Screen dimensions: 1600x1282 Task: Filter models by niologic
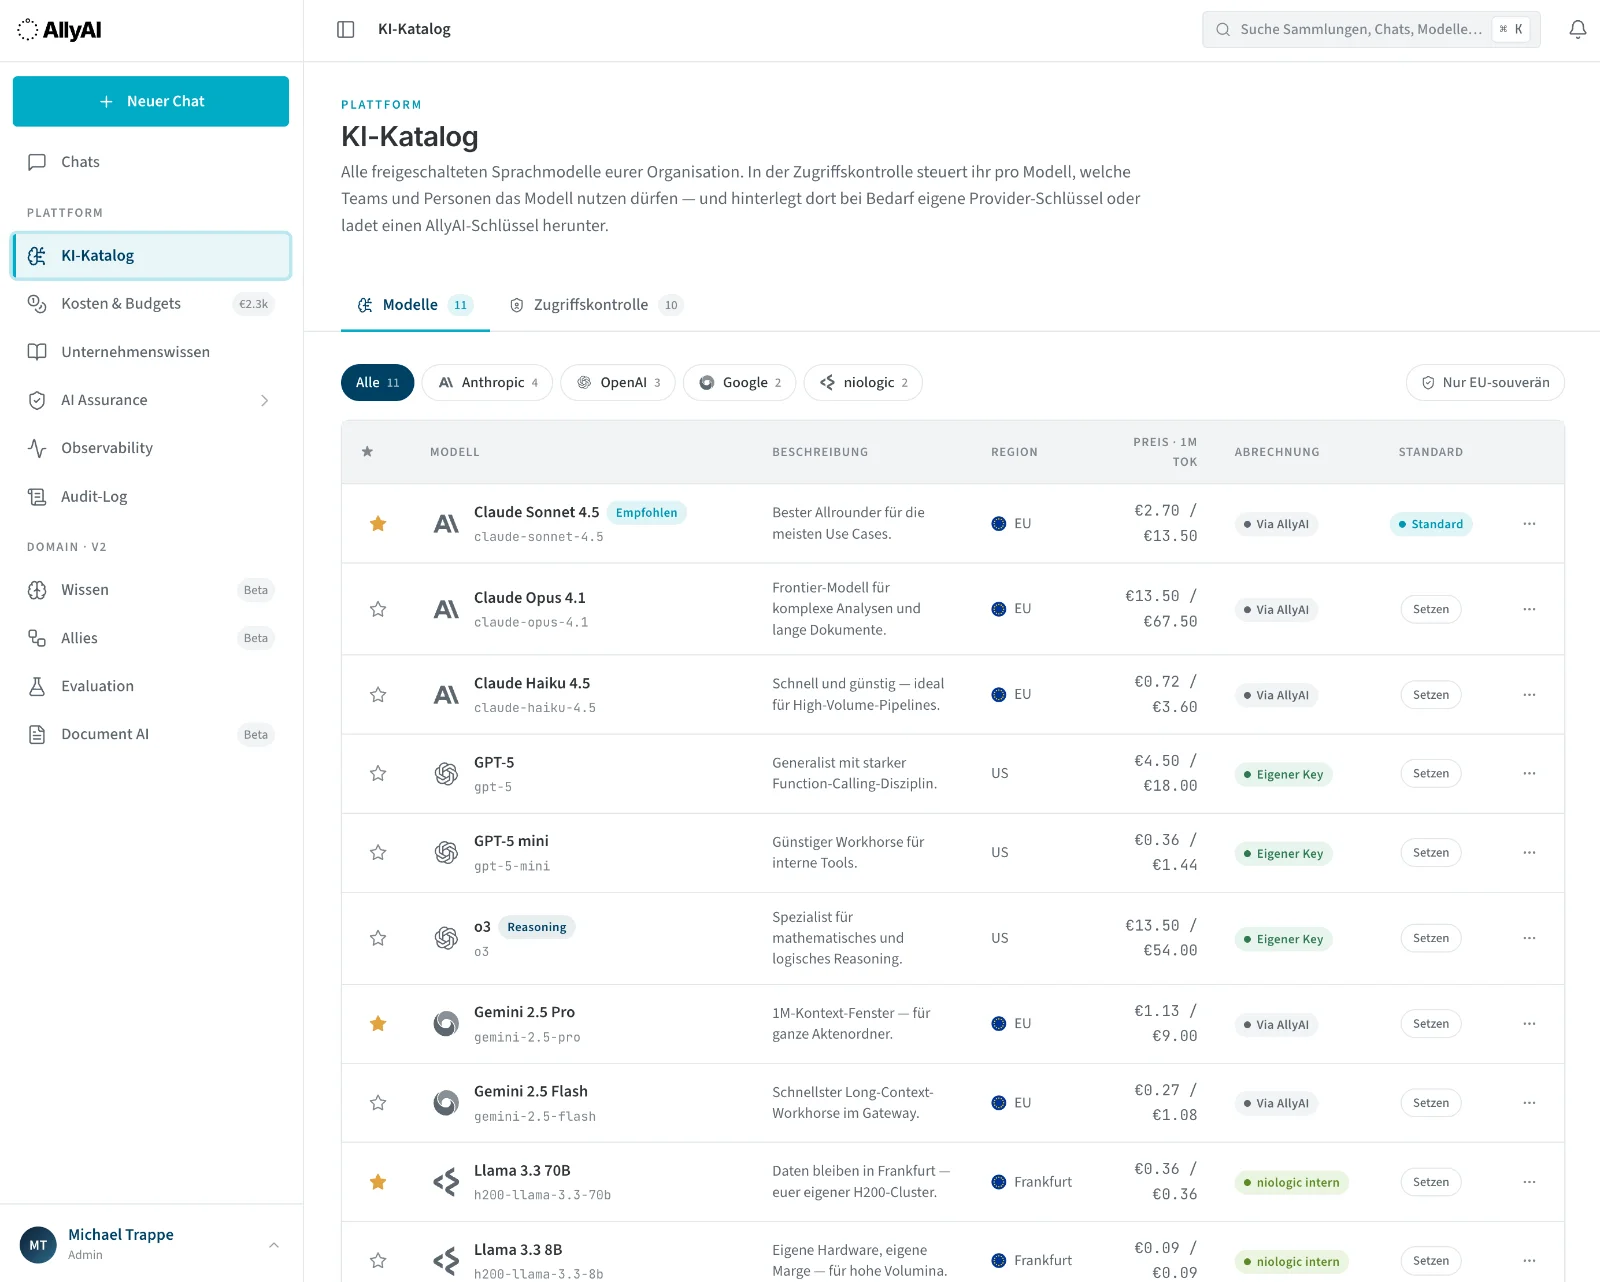pos(863,383)
